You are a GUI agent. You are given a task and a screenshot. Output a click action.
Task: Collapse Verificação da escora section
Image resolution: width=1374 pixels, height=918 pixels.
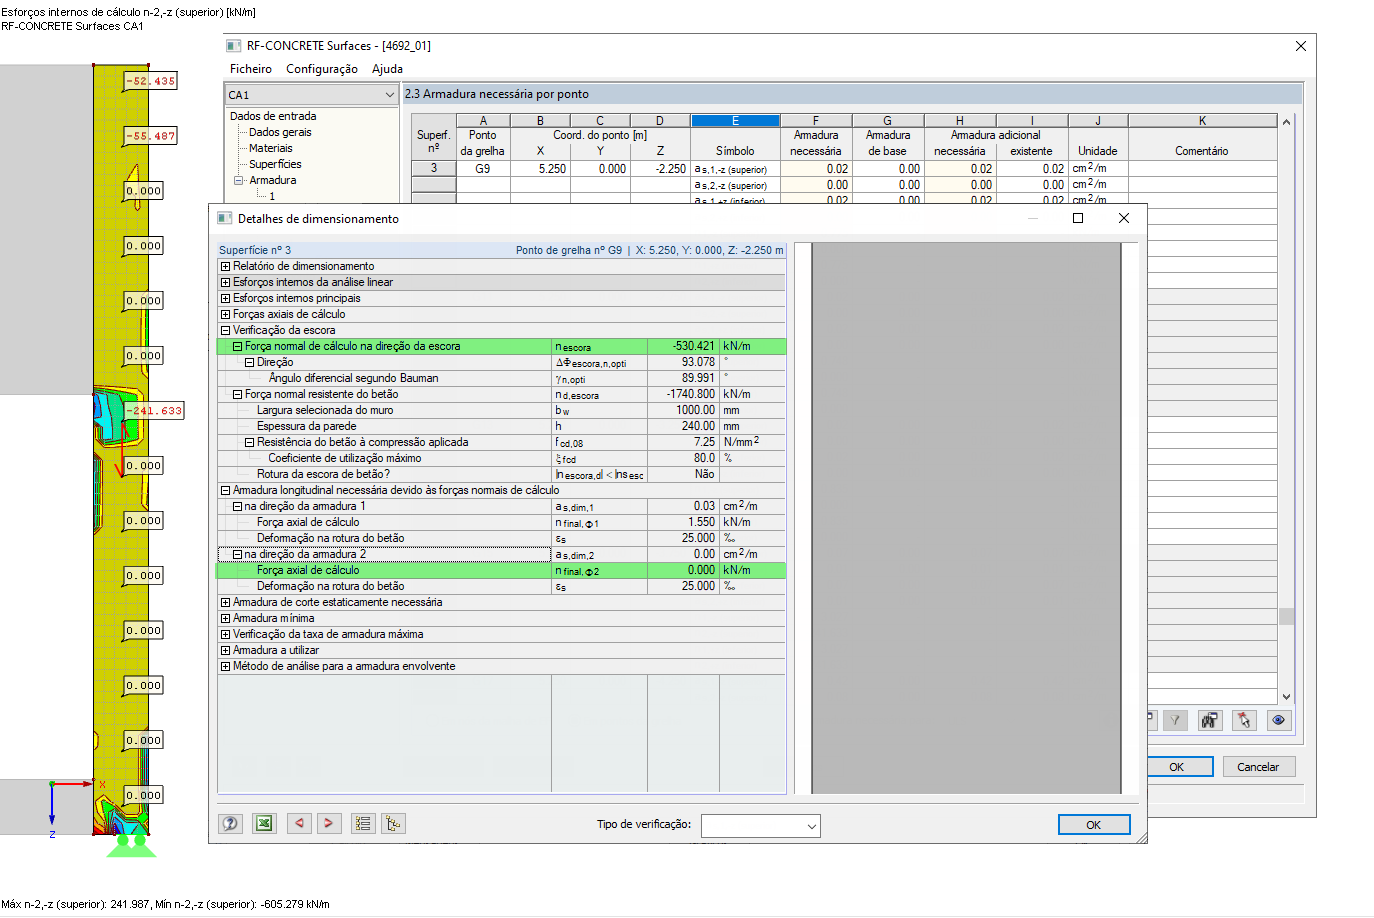(x=225, y=331)
